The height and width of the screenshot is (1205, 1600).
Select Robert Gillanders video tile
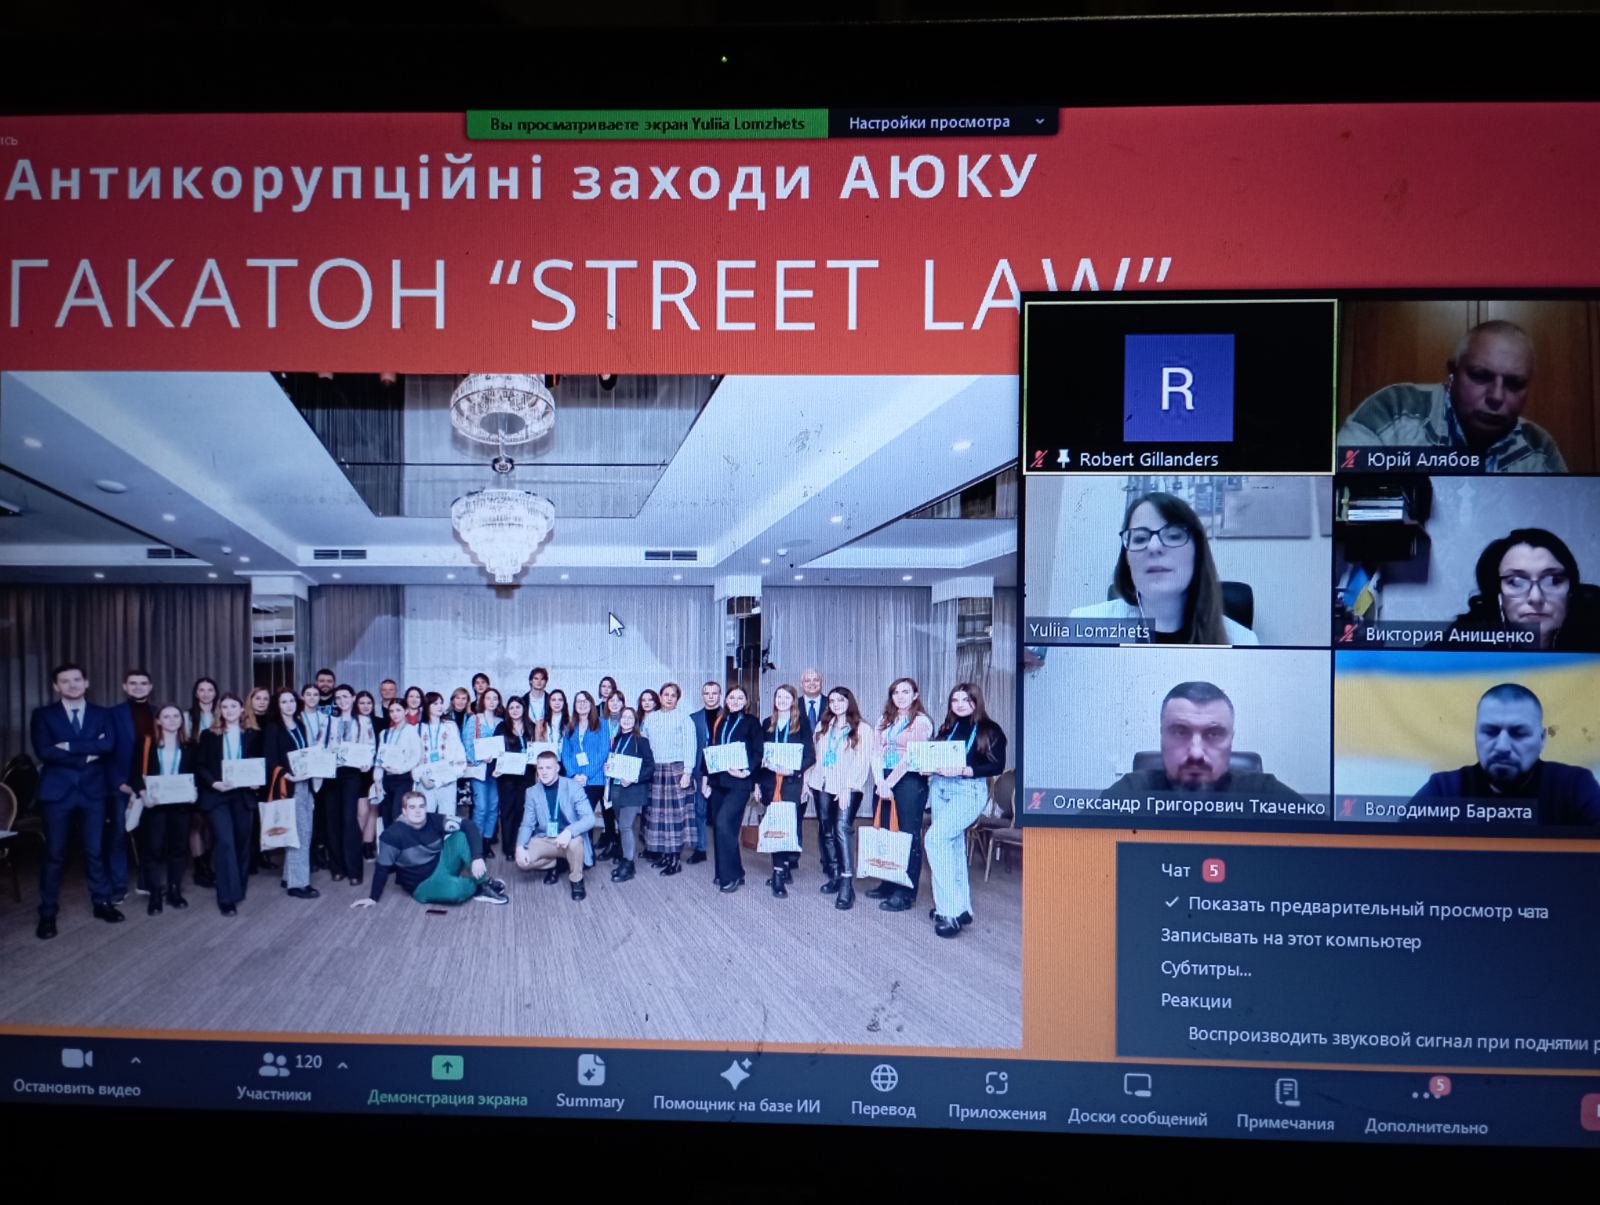[x=1180, y=386]
